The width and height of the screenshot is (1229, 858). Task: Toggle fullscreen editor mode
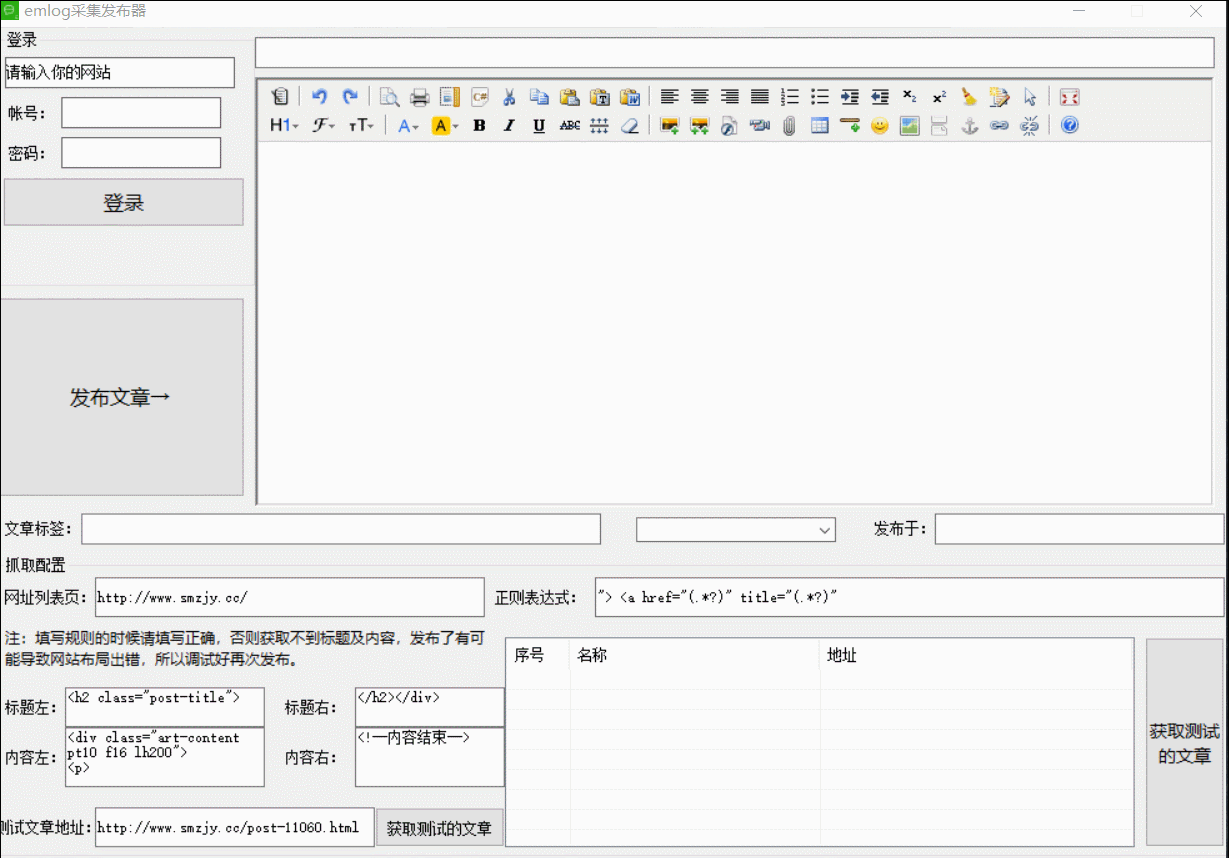(1070, 97)
